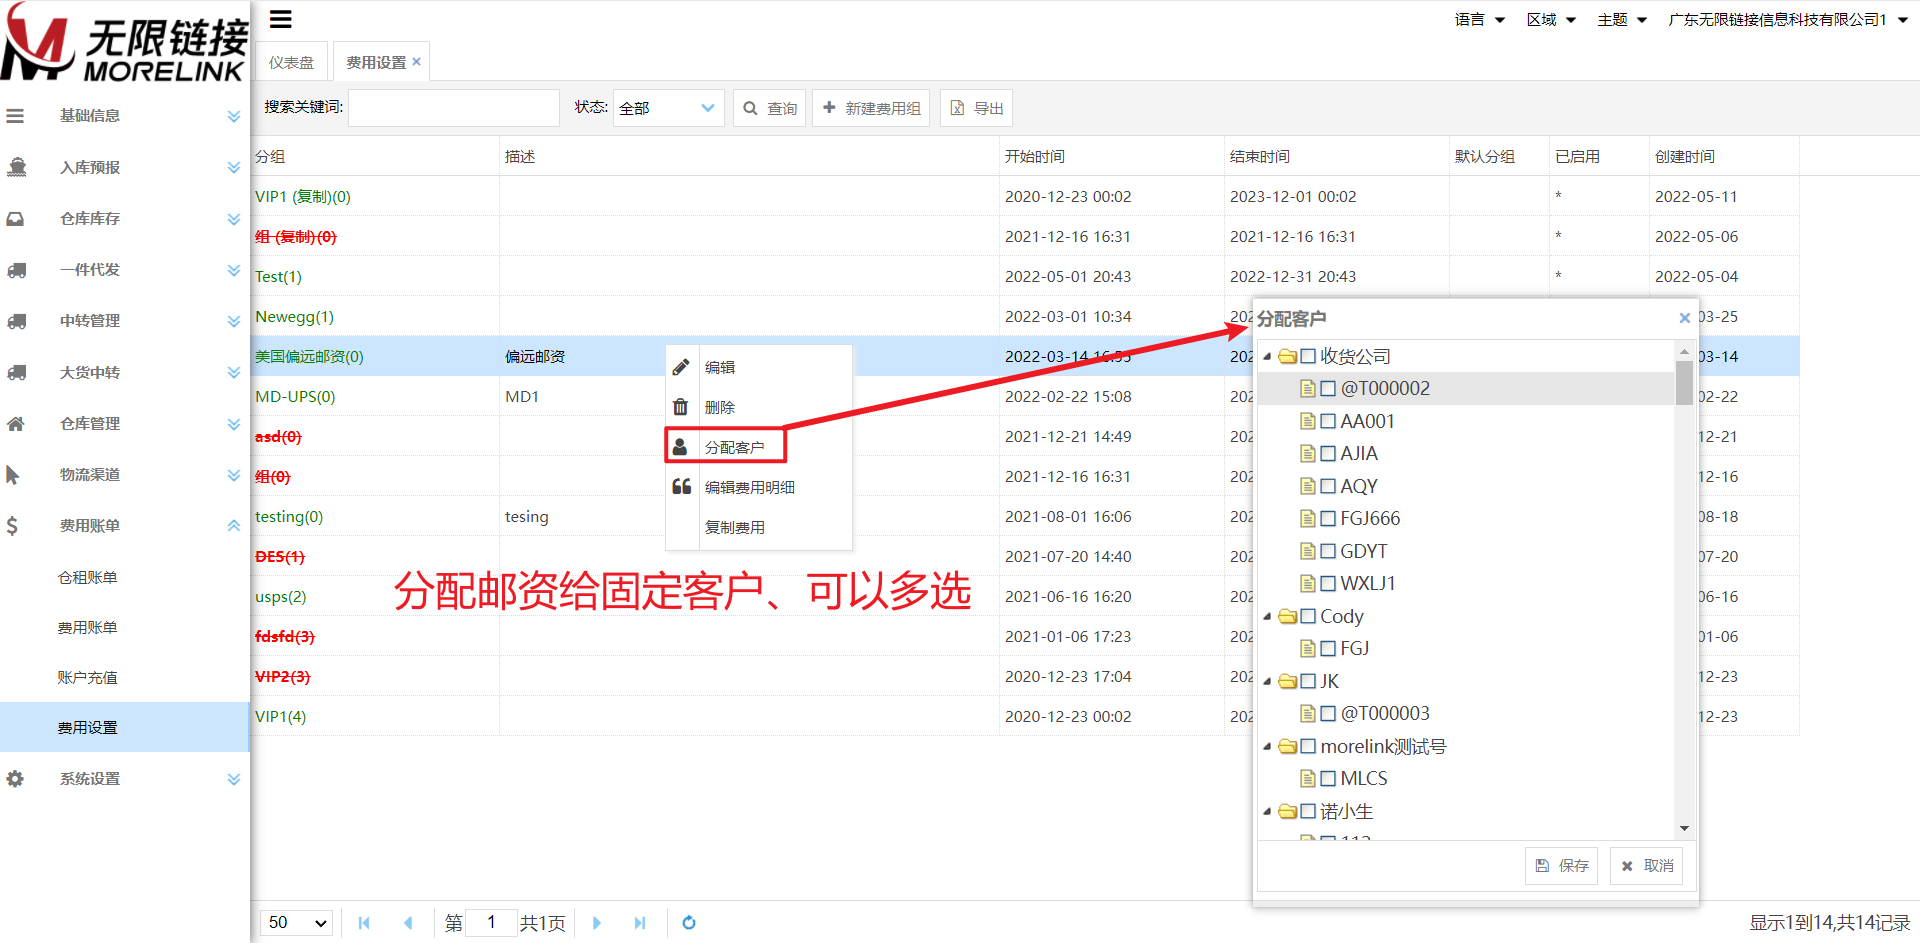Check the FGJ666 customer checkbox

point(1328,518)
